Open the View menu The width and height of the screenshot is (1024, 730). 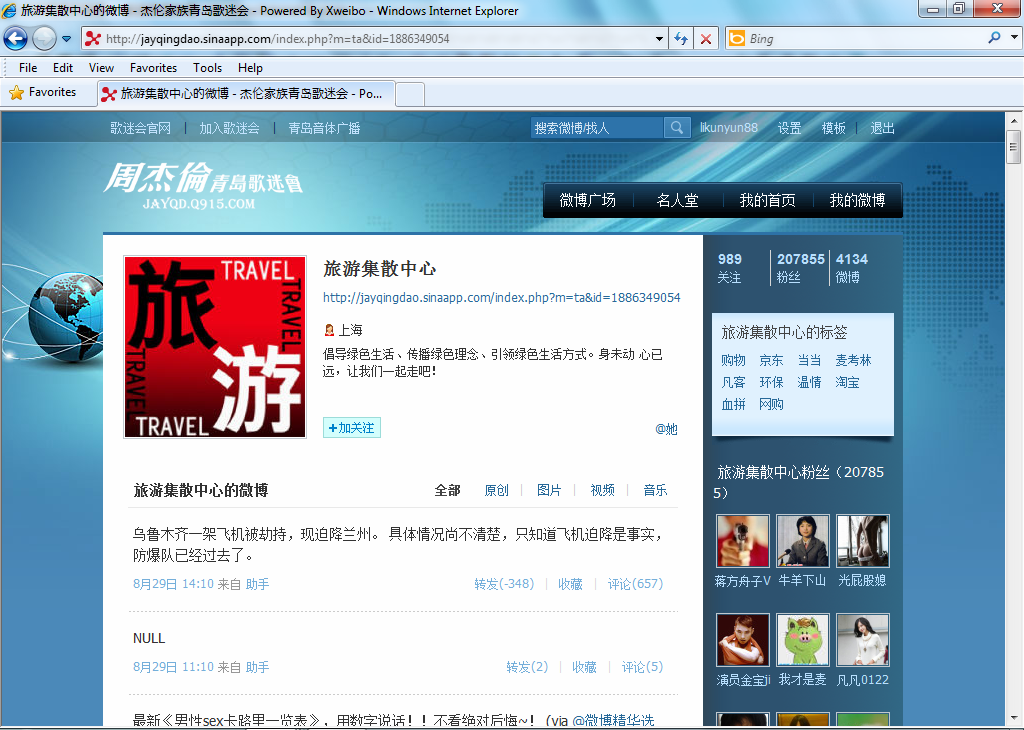click(101, 67)
